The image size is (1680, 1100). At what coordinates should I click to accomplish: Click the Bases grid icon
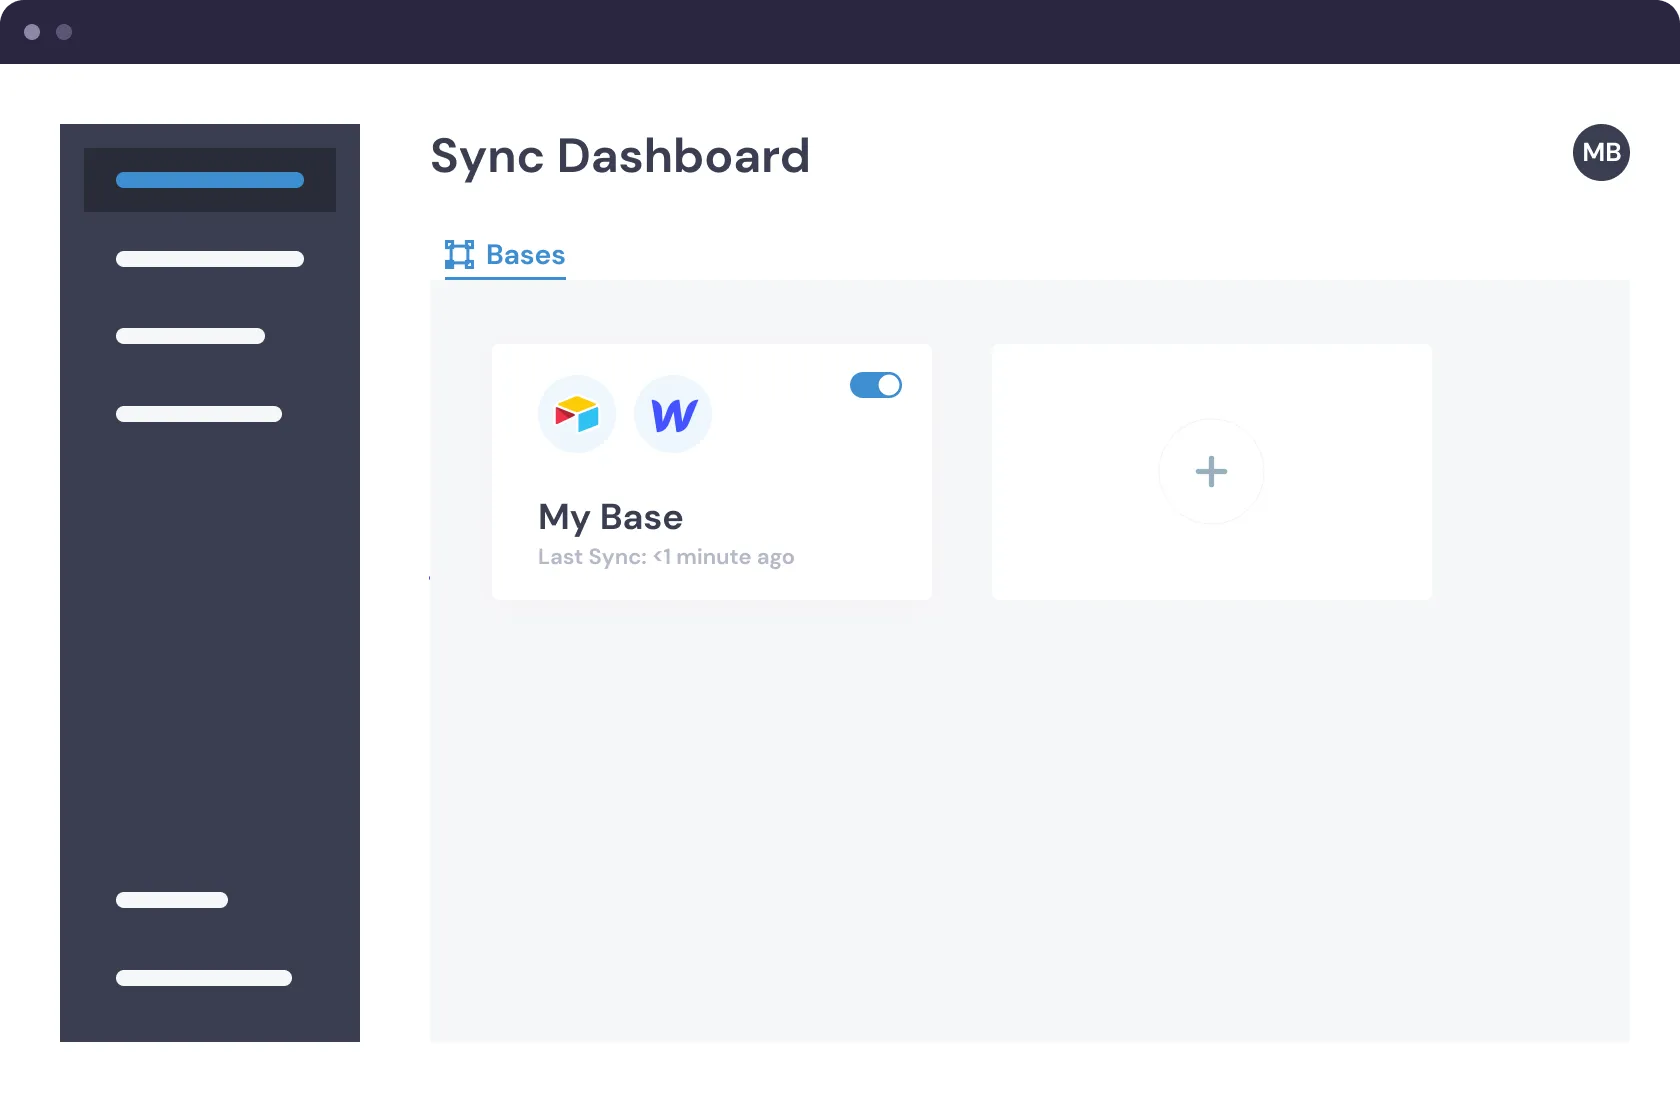click(460, 254)
